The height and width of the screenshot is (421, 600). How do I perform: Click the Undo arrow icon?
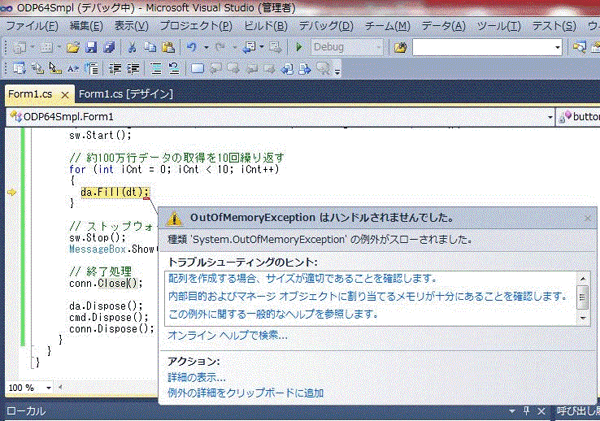(x=192, y=47)
